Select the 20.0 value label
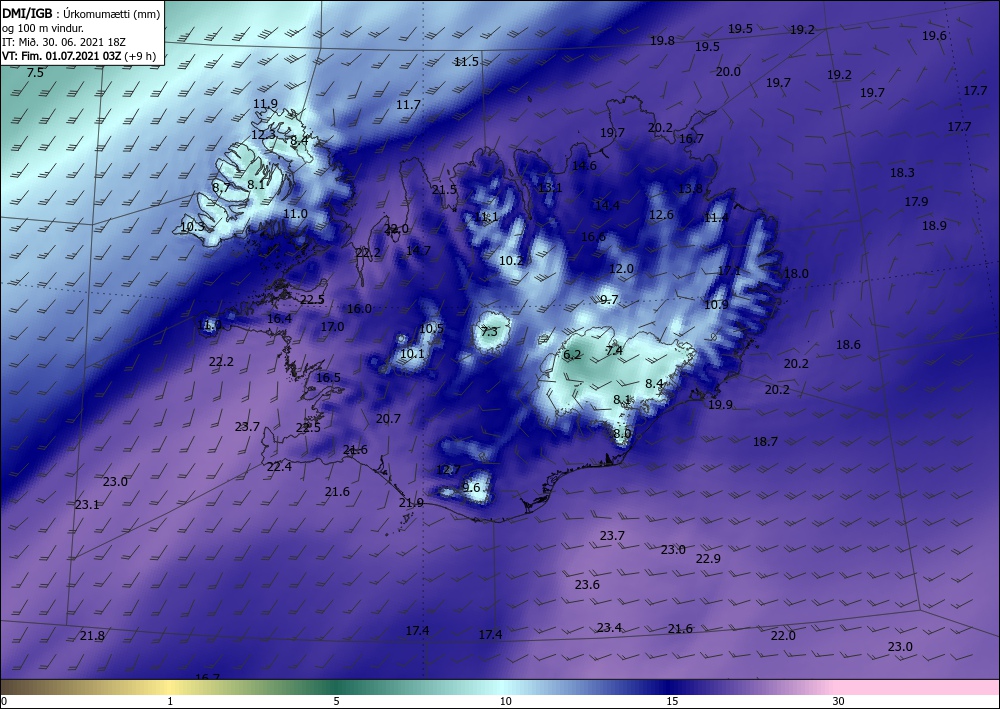The image size is (1000, 709). click(x=728, y=71)
